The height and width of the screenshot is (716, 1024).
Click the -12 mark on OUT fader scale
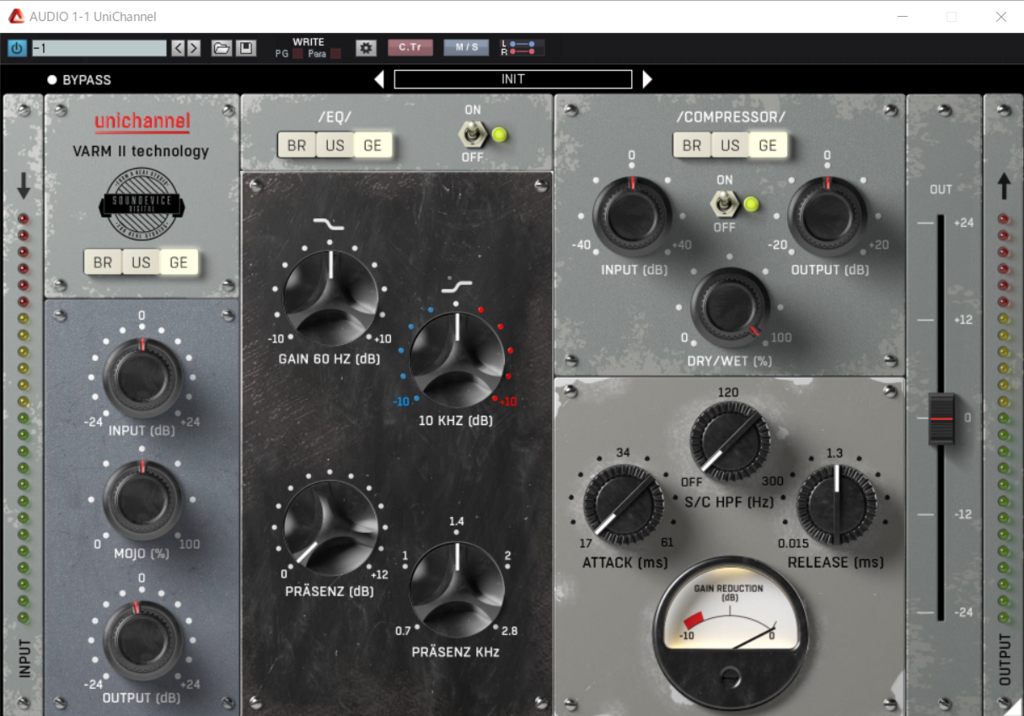point(963,514)
